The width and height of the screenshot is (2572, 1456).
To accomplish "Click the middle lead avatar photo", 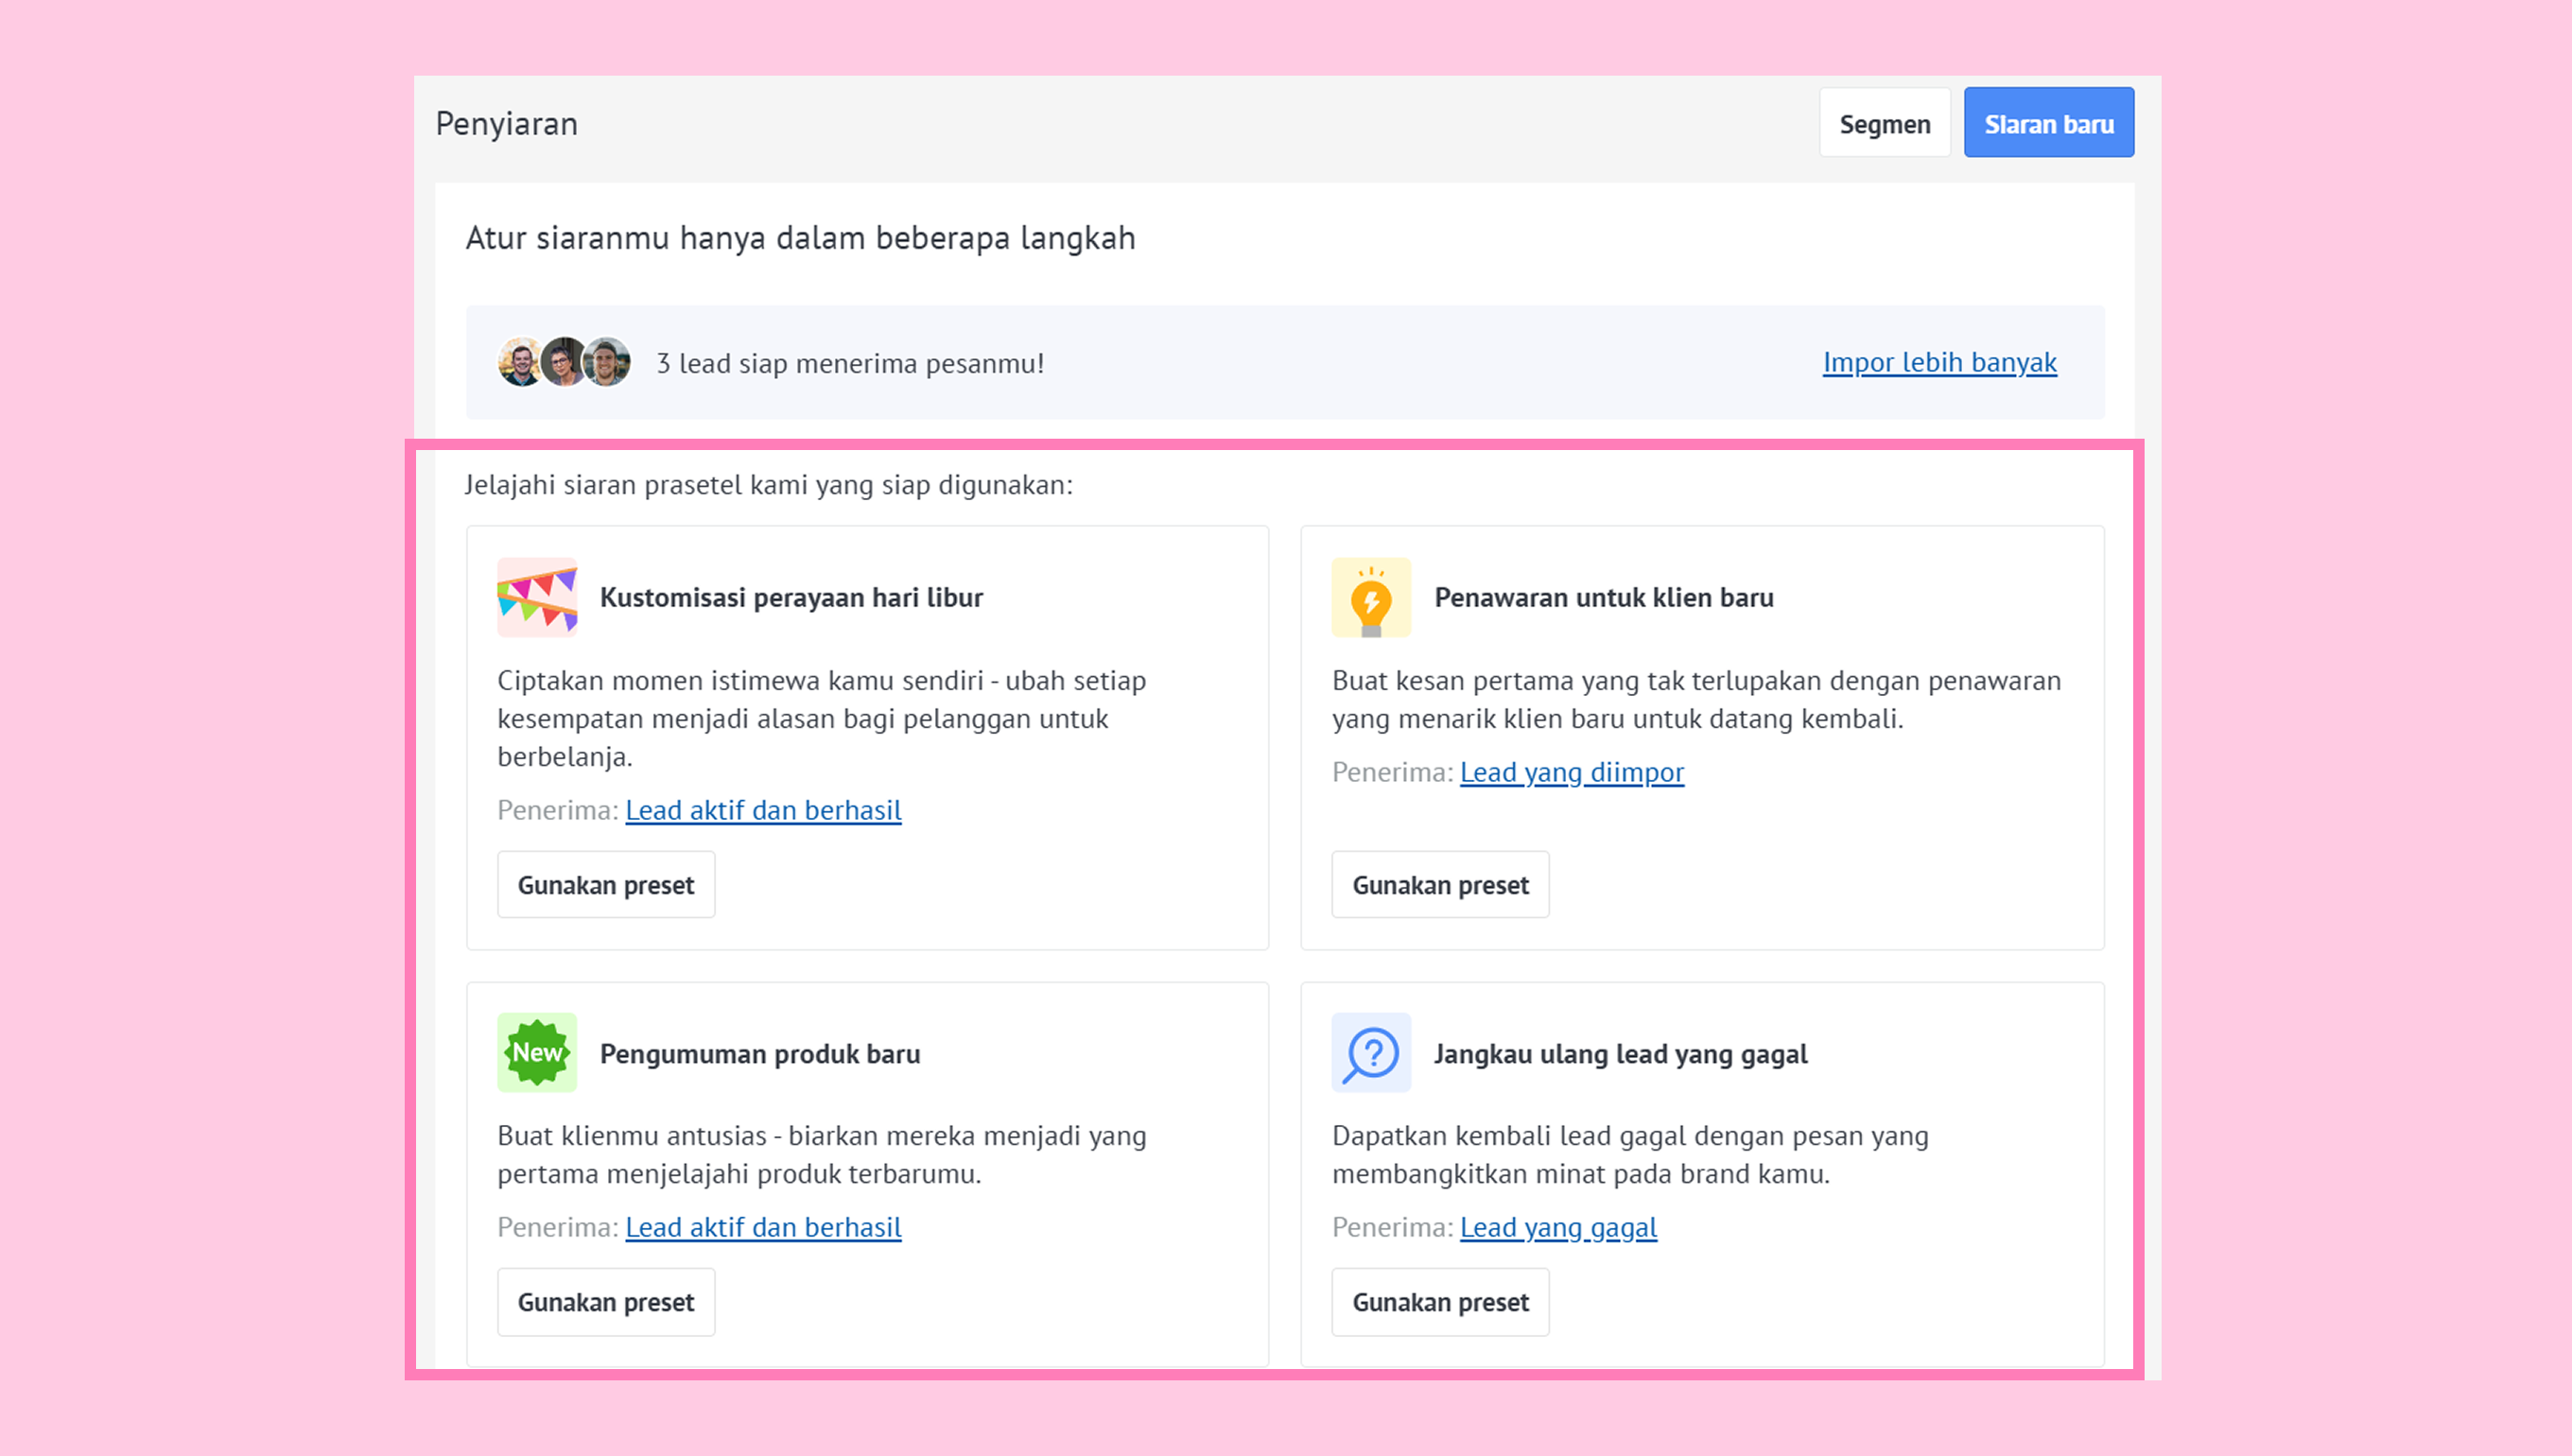I will point(564,362).
